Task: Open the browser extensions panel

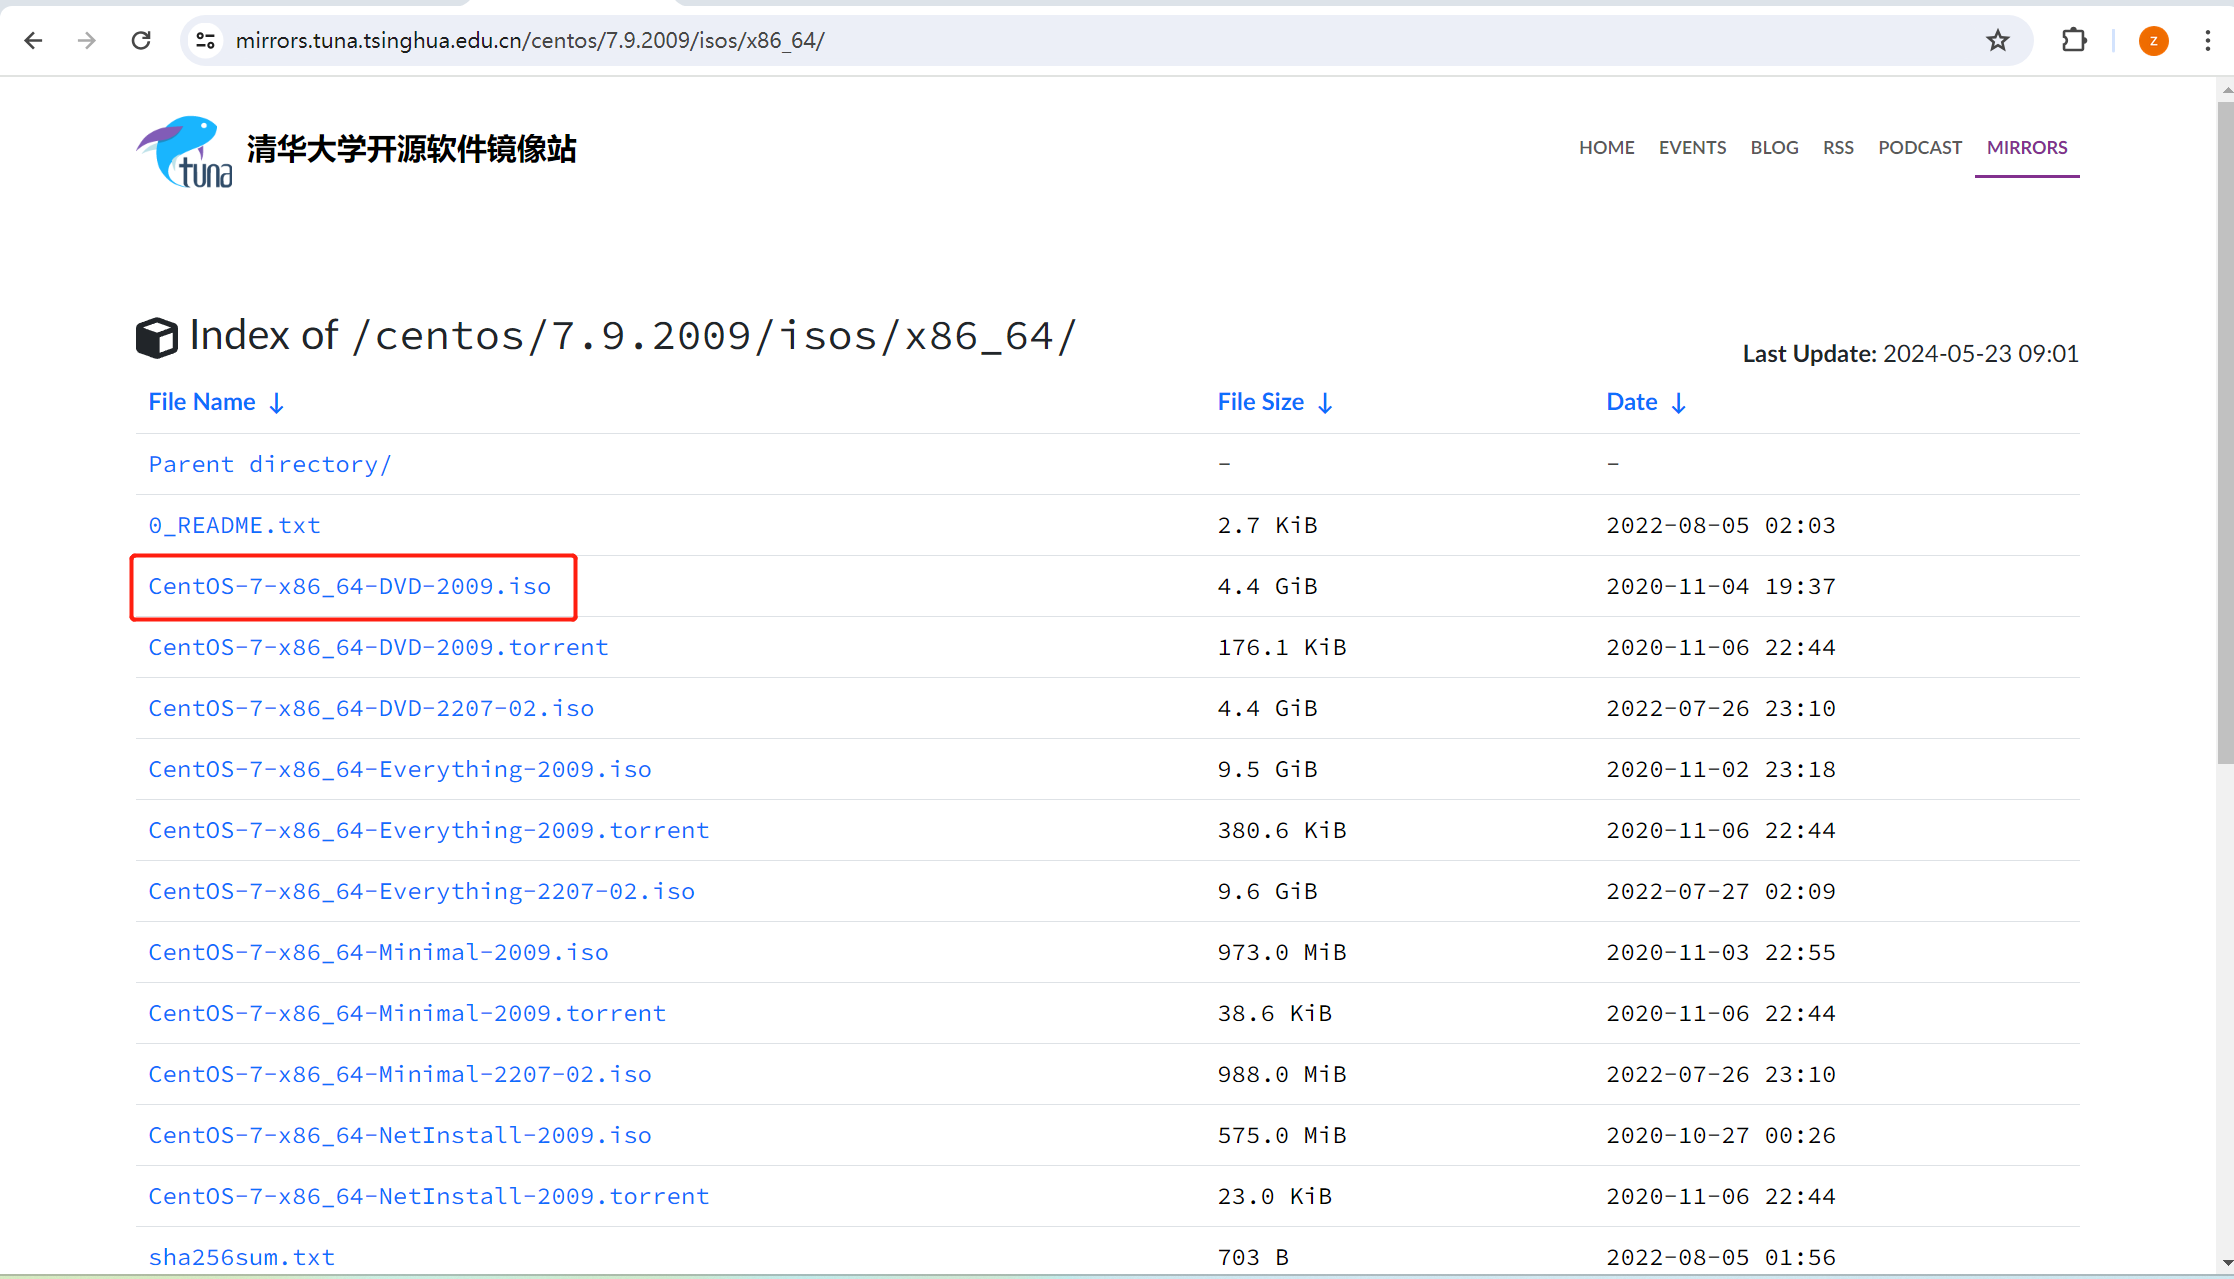Action: (x=2073, y=40)
